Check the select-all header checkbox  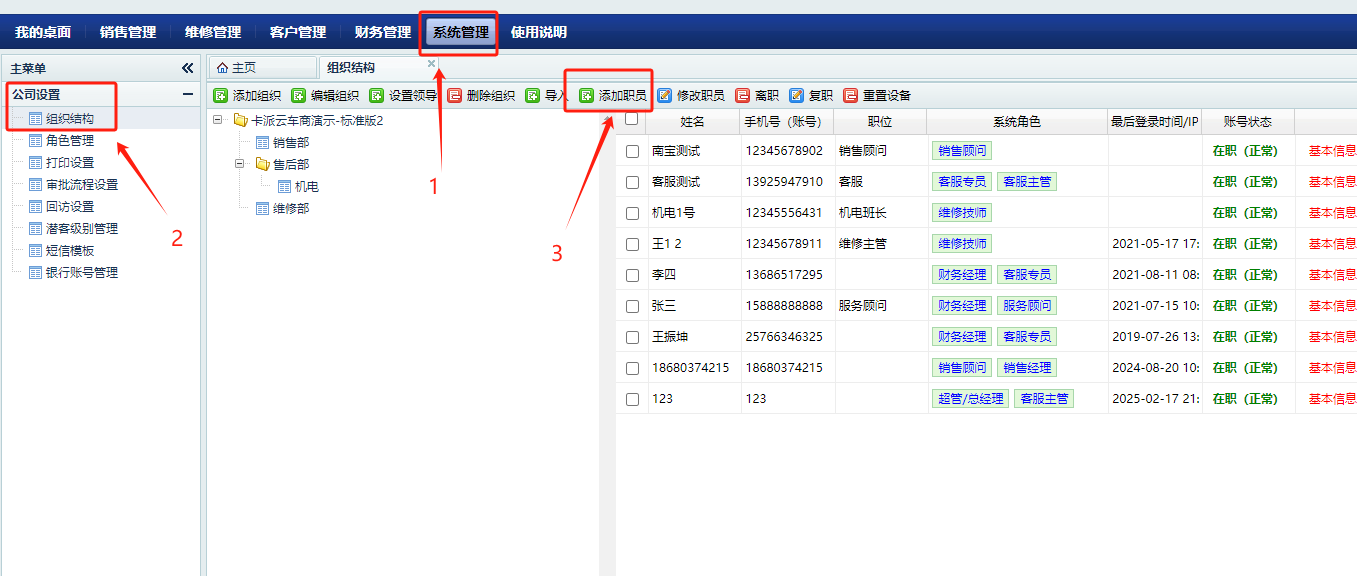631,119
